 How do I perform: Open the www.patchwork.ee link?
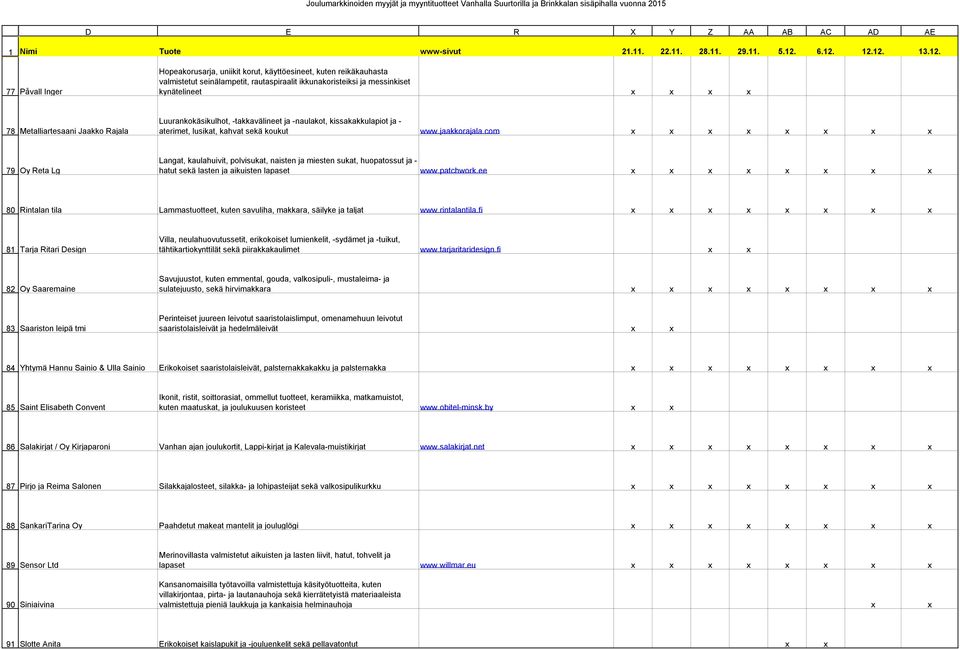coord(453,170)
